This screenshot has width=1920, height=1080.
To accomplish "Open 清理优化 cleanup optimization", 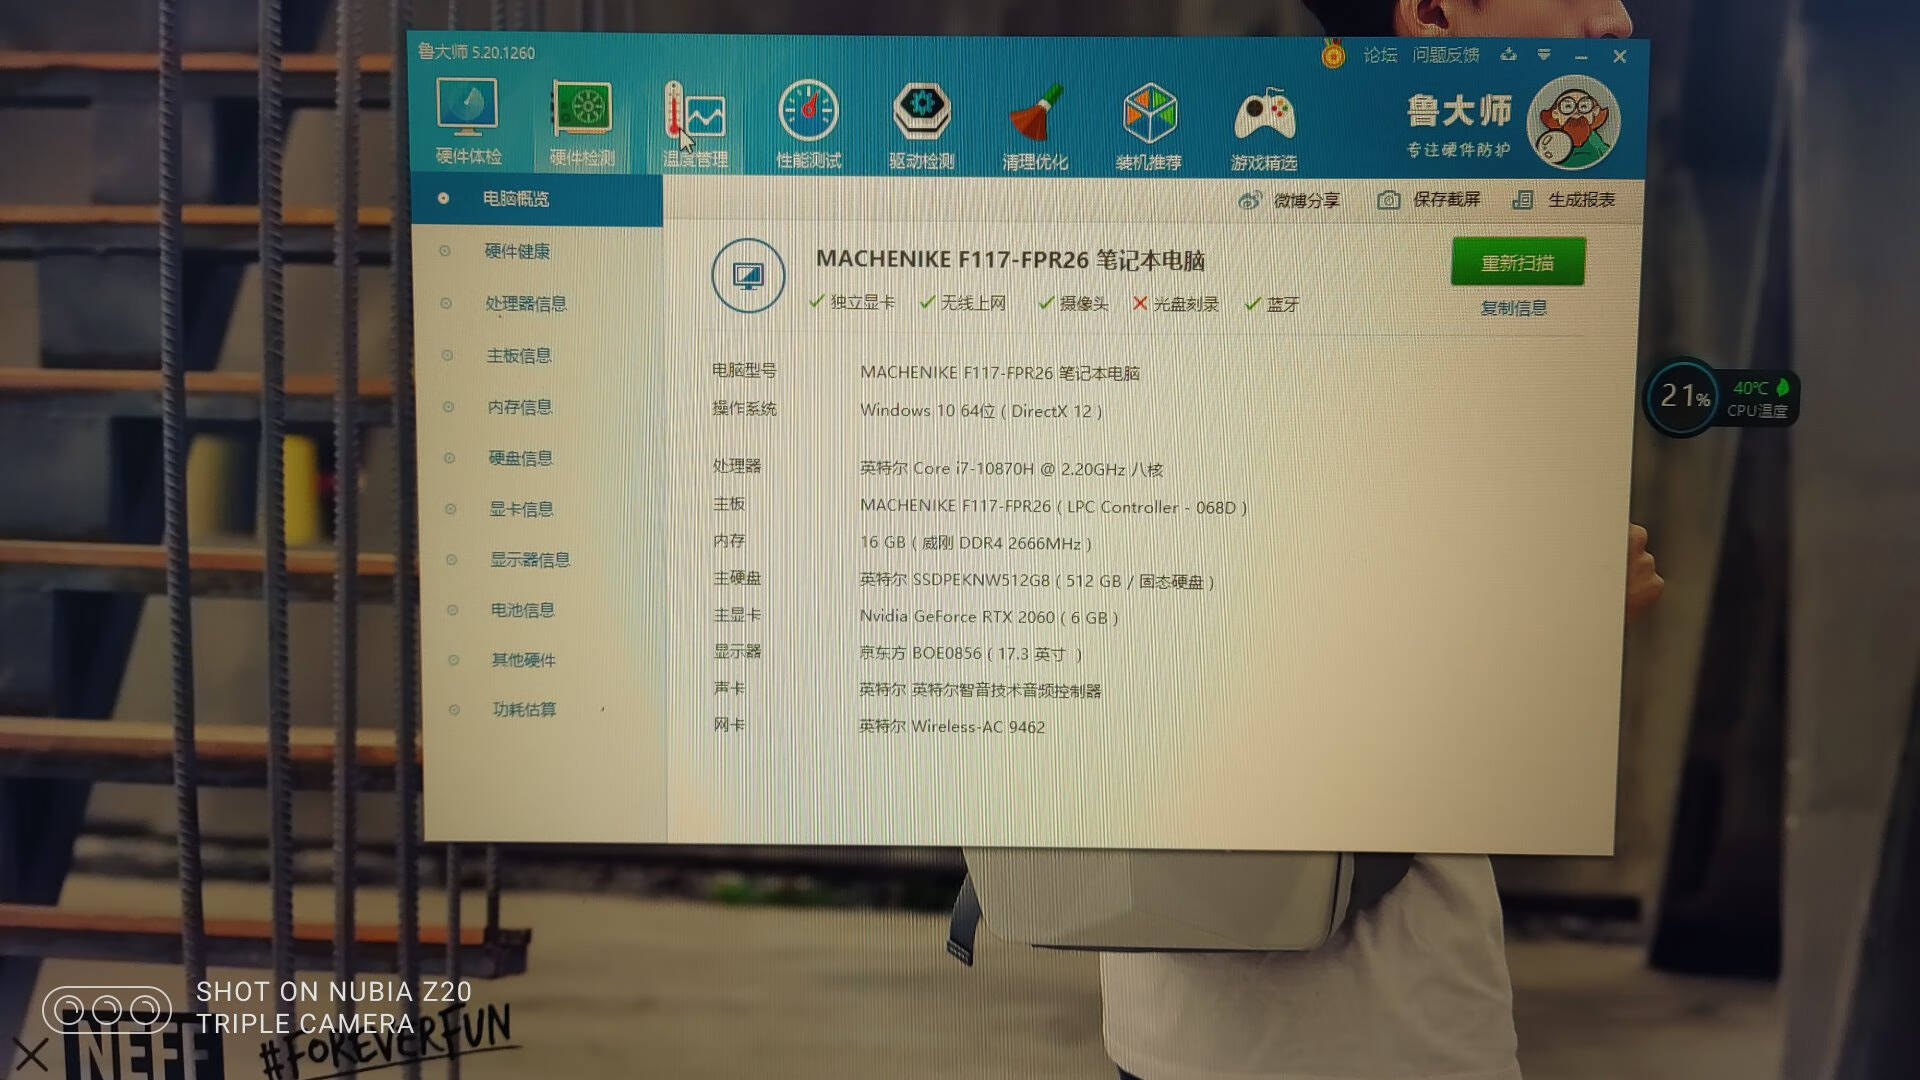I will point(1035,128).
